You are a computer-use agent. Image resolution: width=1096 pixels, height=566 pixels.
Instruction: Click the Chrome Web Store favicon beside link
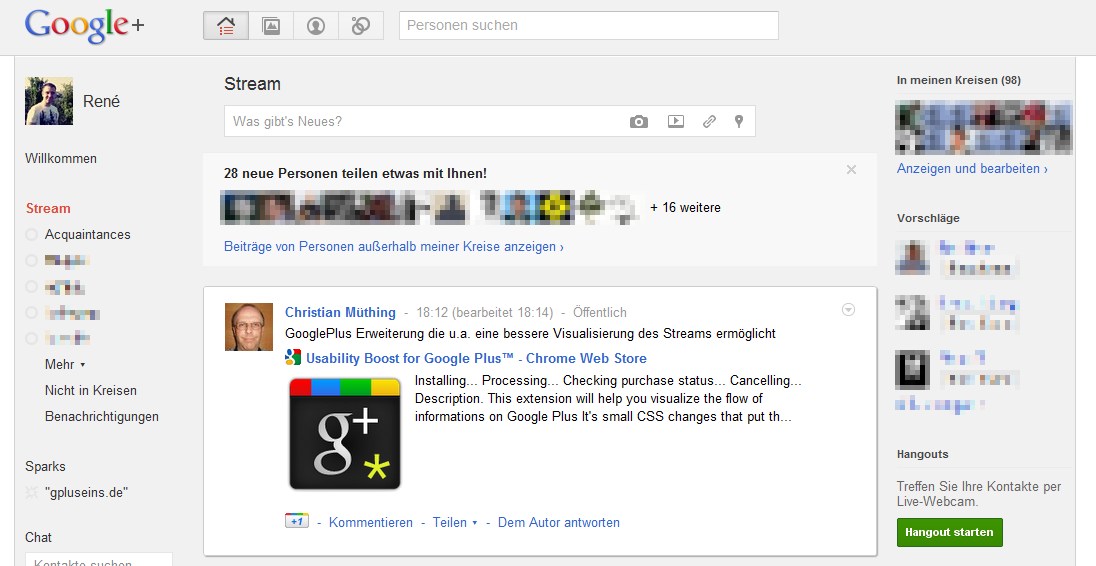pyautogui.click(x=293, y=357)
